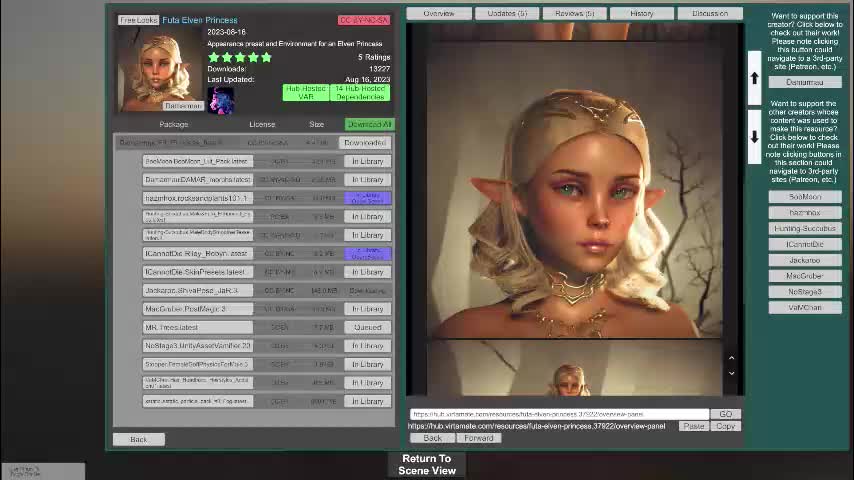Click the resource thumbnail image
This screenshot has width=854, height=480.
tap(160, 69)
